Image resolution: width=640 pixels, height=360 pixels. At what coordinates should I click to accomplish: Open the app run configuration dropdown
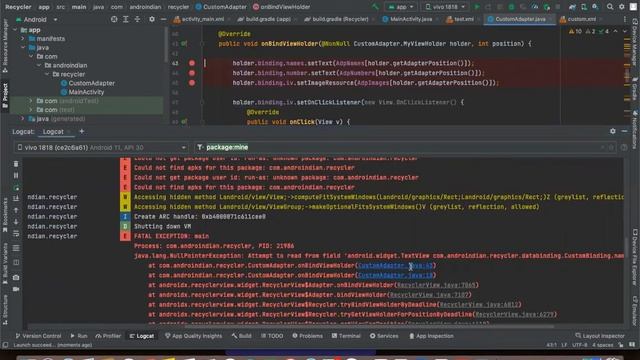401,7
